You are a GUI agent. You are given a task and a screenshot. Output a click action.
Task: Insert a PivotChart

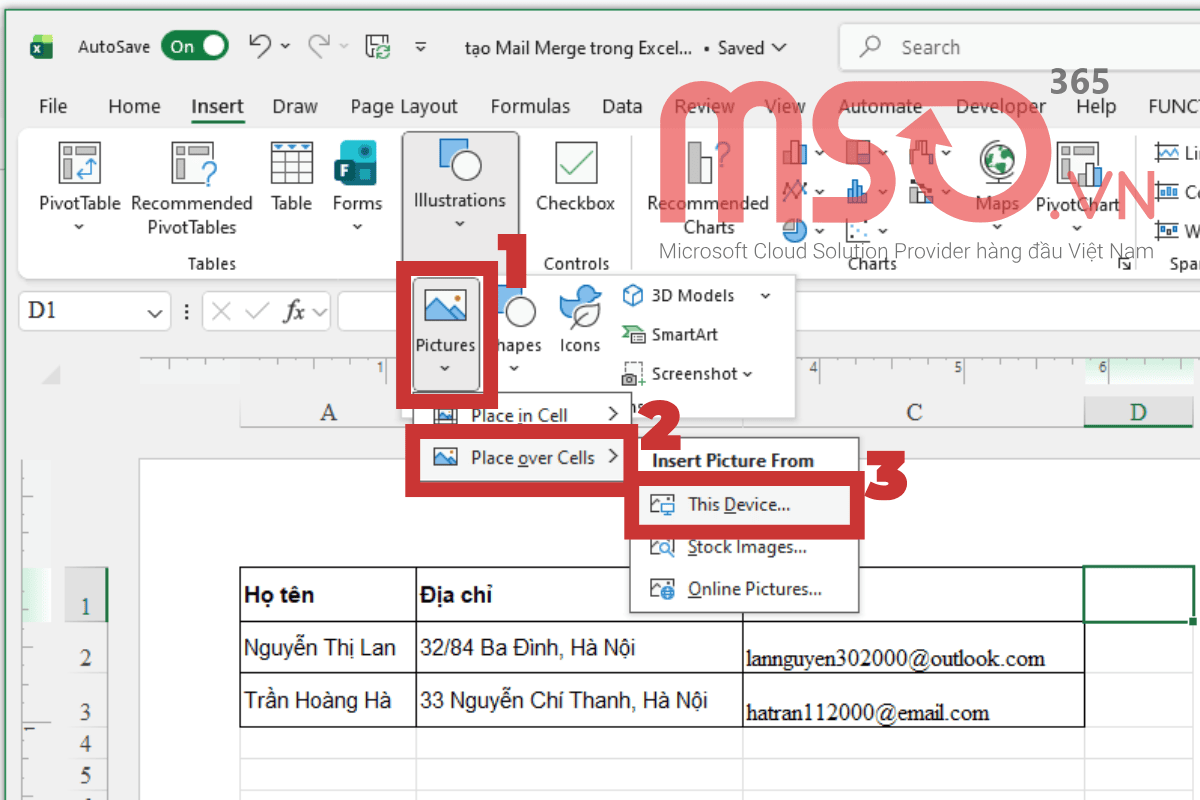coord(1080,180)
